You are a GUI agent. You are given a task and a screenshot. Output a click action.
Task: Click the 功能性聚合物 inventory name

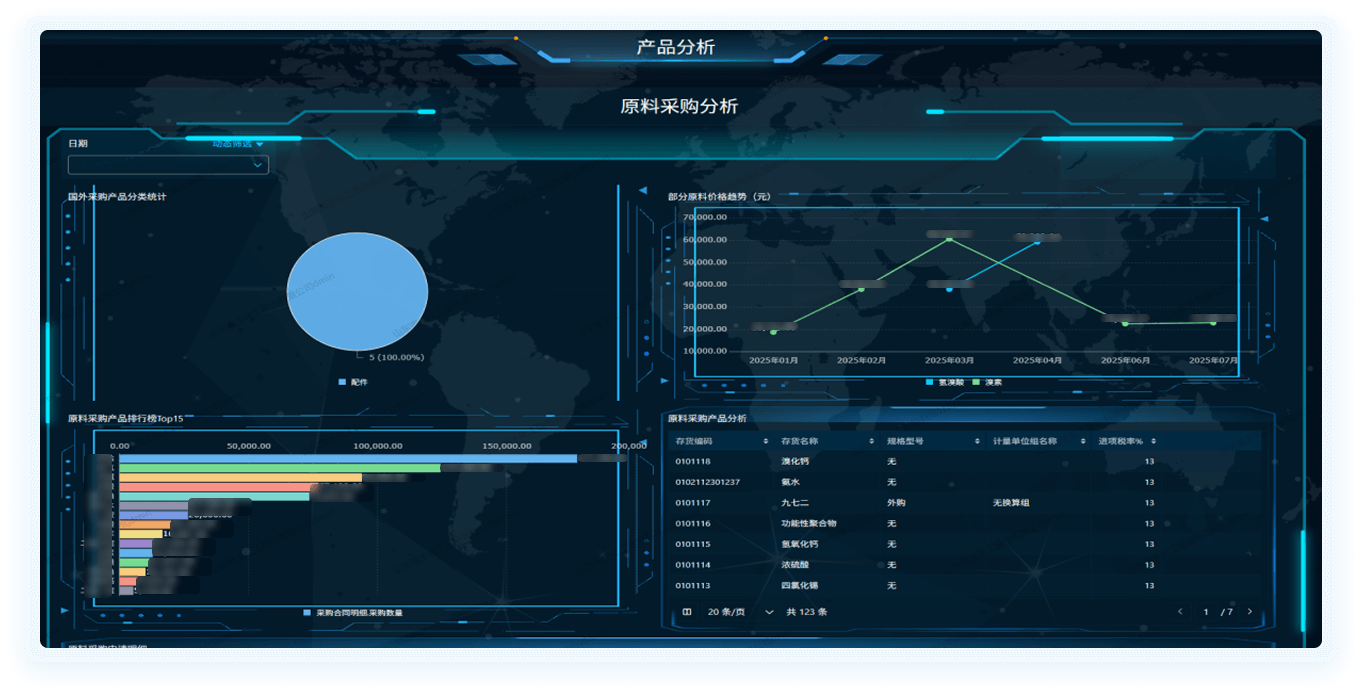(808, 523)
